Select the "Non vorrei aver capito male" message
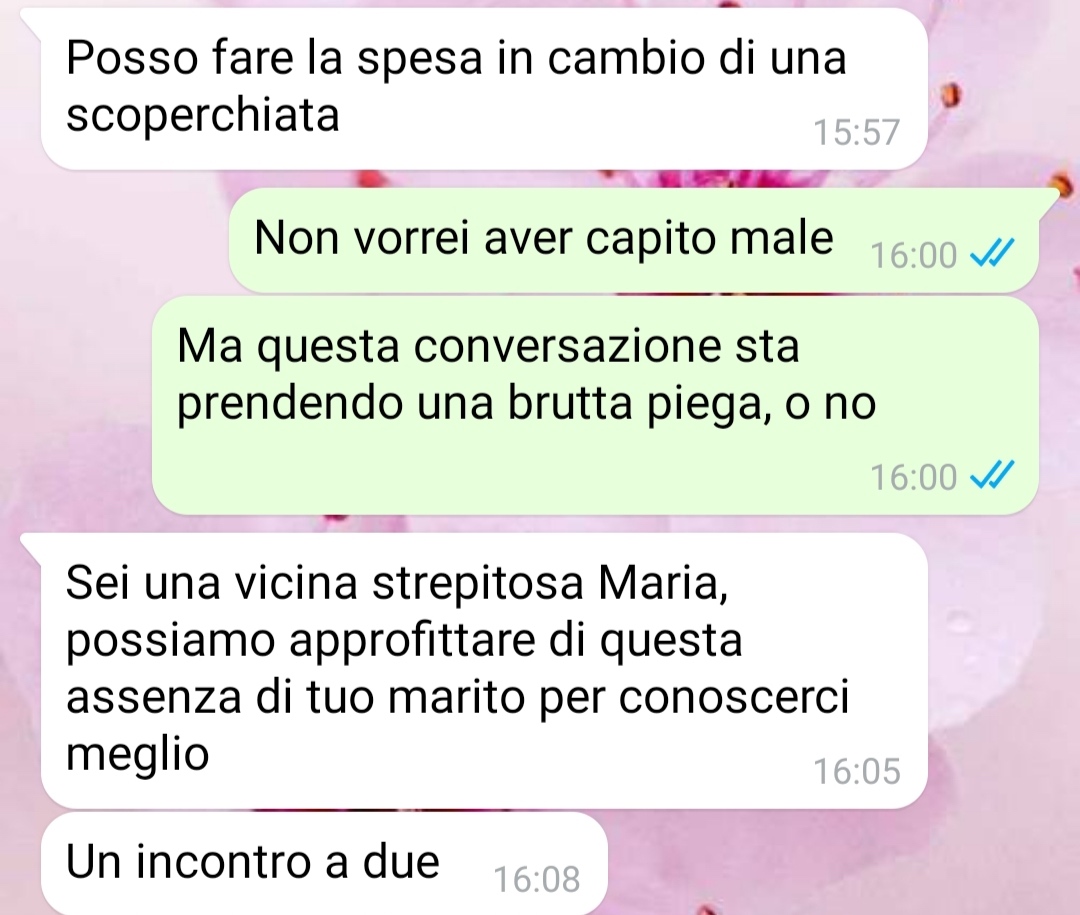This screenshot has width=1080, height=915. (634, 240)
